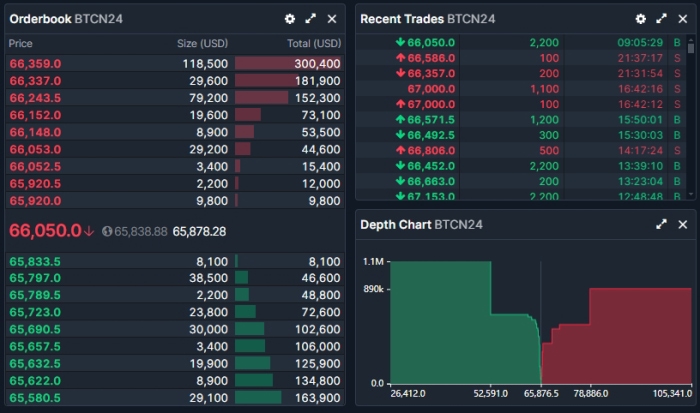
Task: Select the 65,833.5 bid price
Action: pyautogui.click(x=35, y=260)
